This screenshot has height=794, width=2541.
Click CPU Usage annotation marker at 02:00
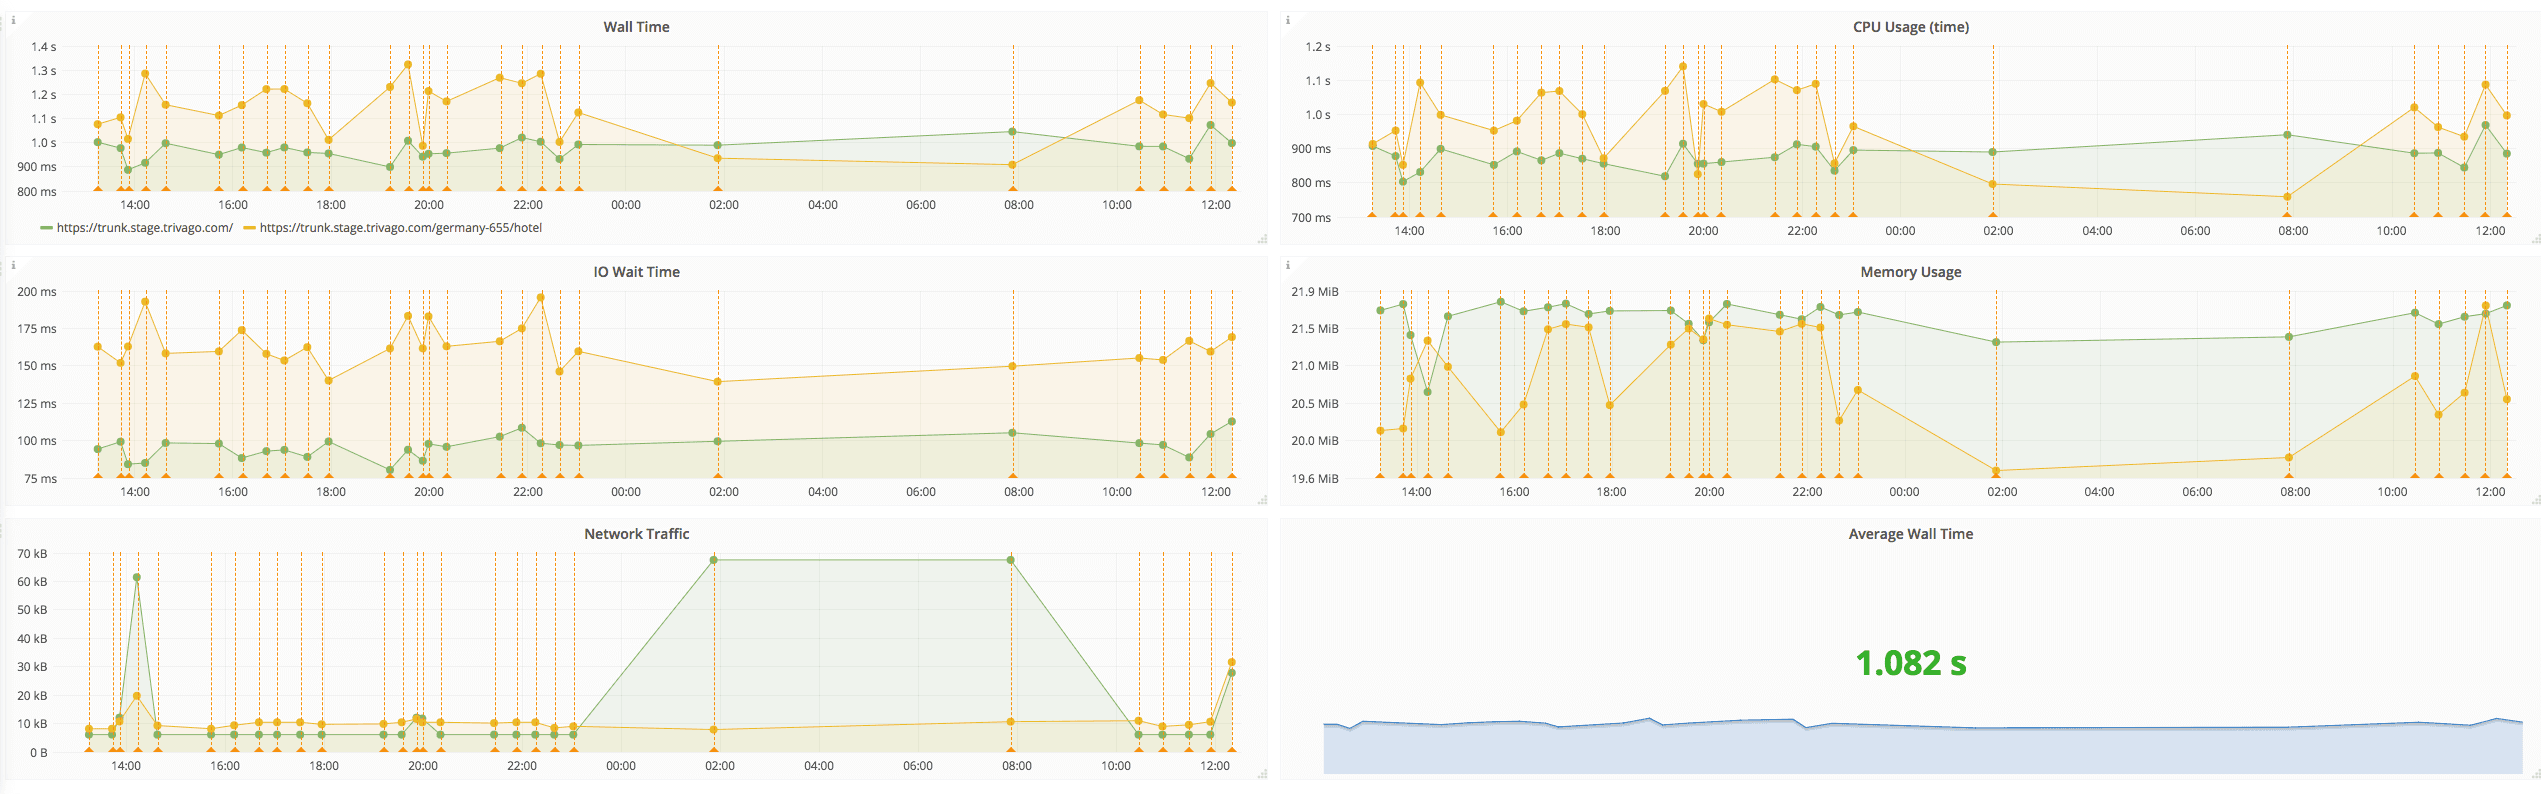1993,214
